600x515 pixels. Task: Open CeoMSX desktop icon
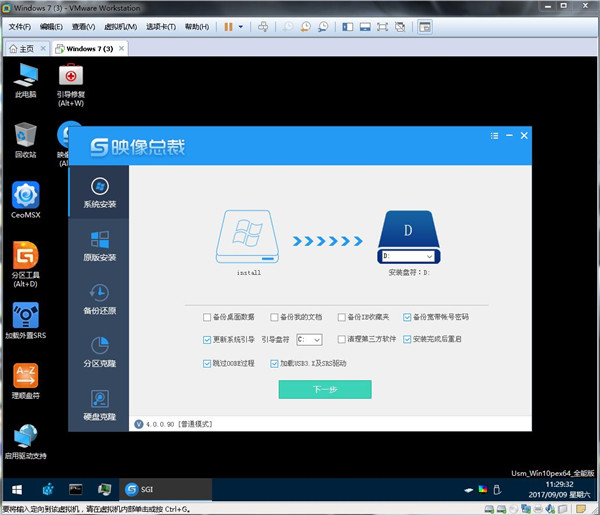(x=25, y=200)
